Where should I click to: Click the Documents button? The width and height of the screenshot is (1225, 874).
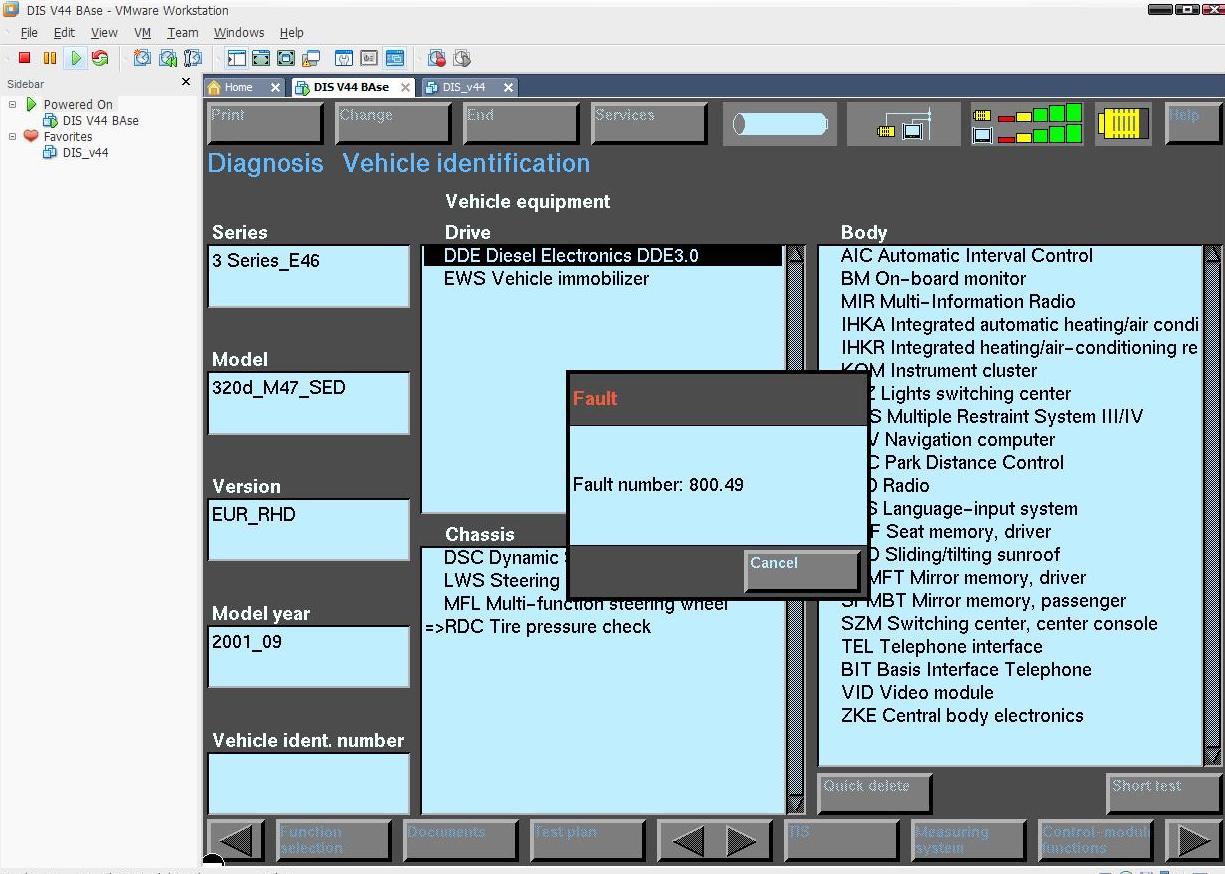click(x=461, y=840)
